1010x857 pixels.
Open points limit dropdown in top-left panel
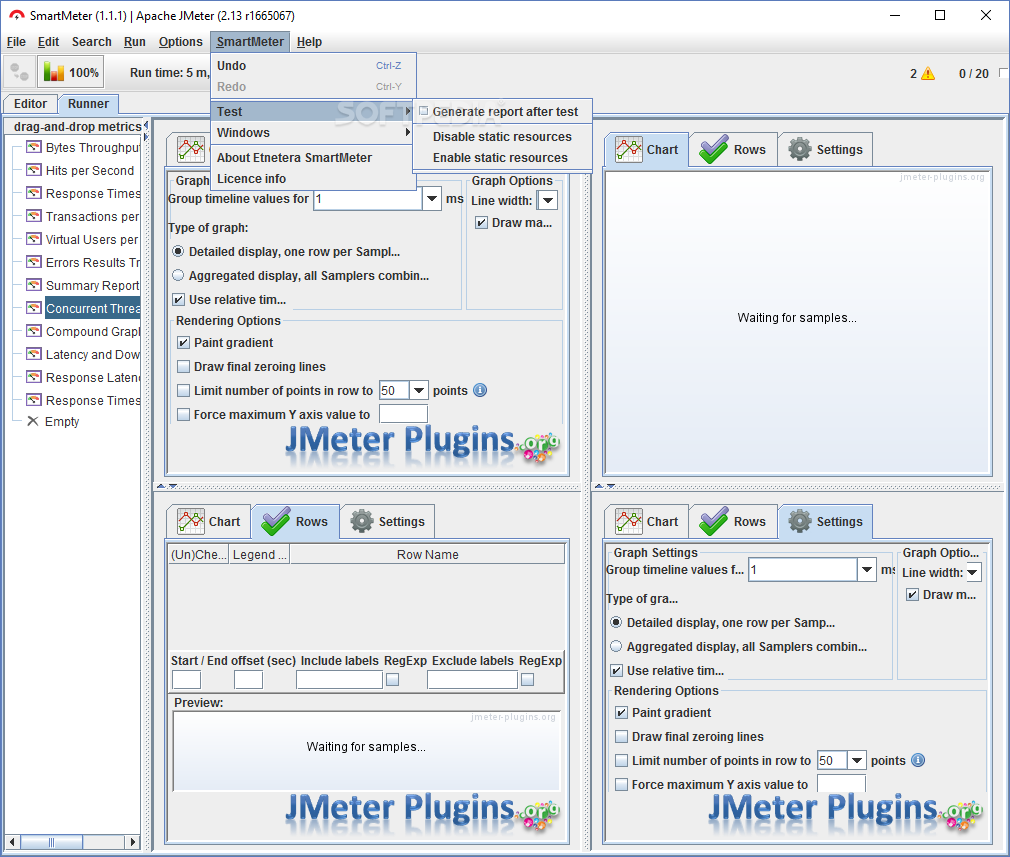419,390
